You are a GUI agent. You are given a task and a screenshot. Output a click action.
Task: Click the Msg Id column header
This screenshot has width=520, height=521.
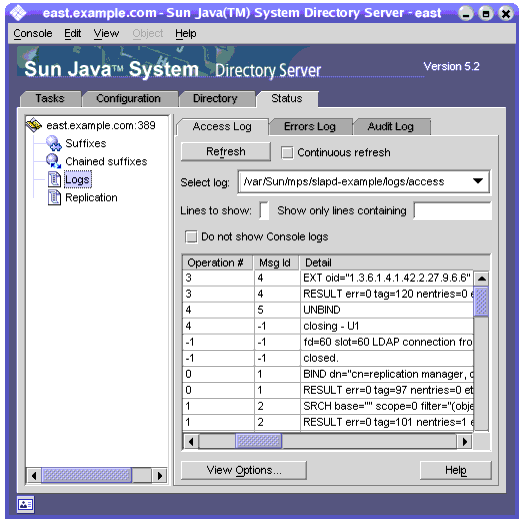(277, 263)
